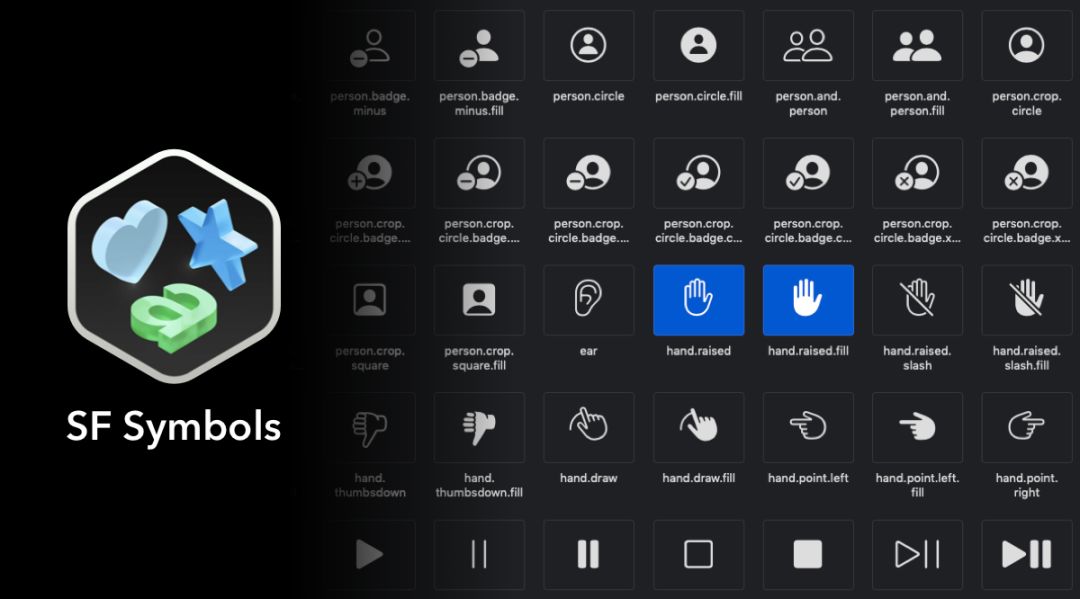
Task: Click the SF Symbols app logo
Action: (x=174, y=266)
